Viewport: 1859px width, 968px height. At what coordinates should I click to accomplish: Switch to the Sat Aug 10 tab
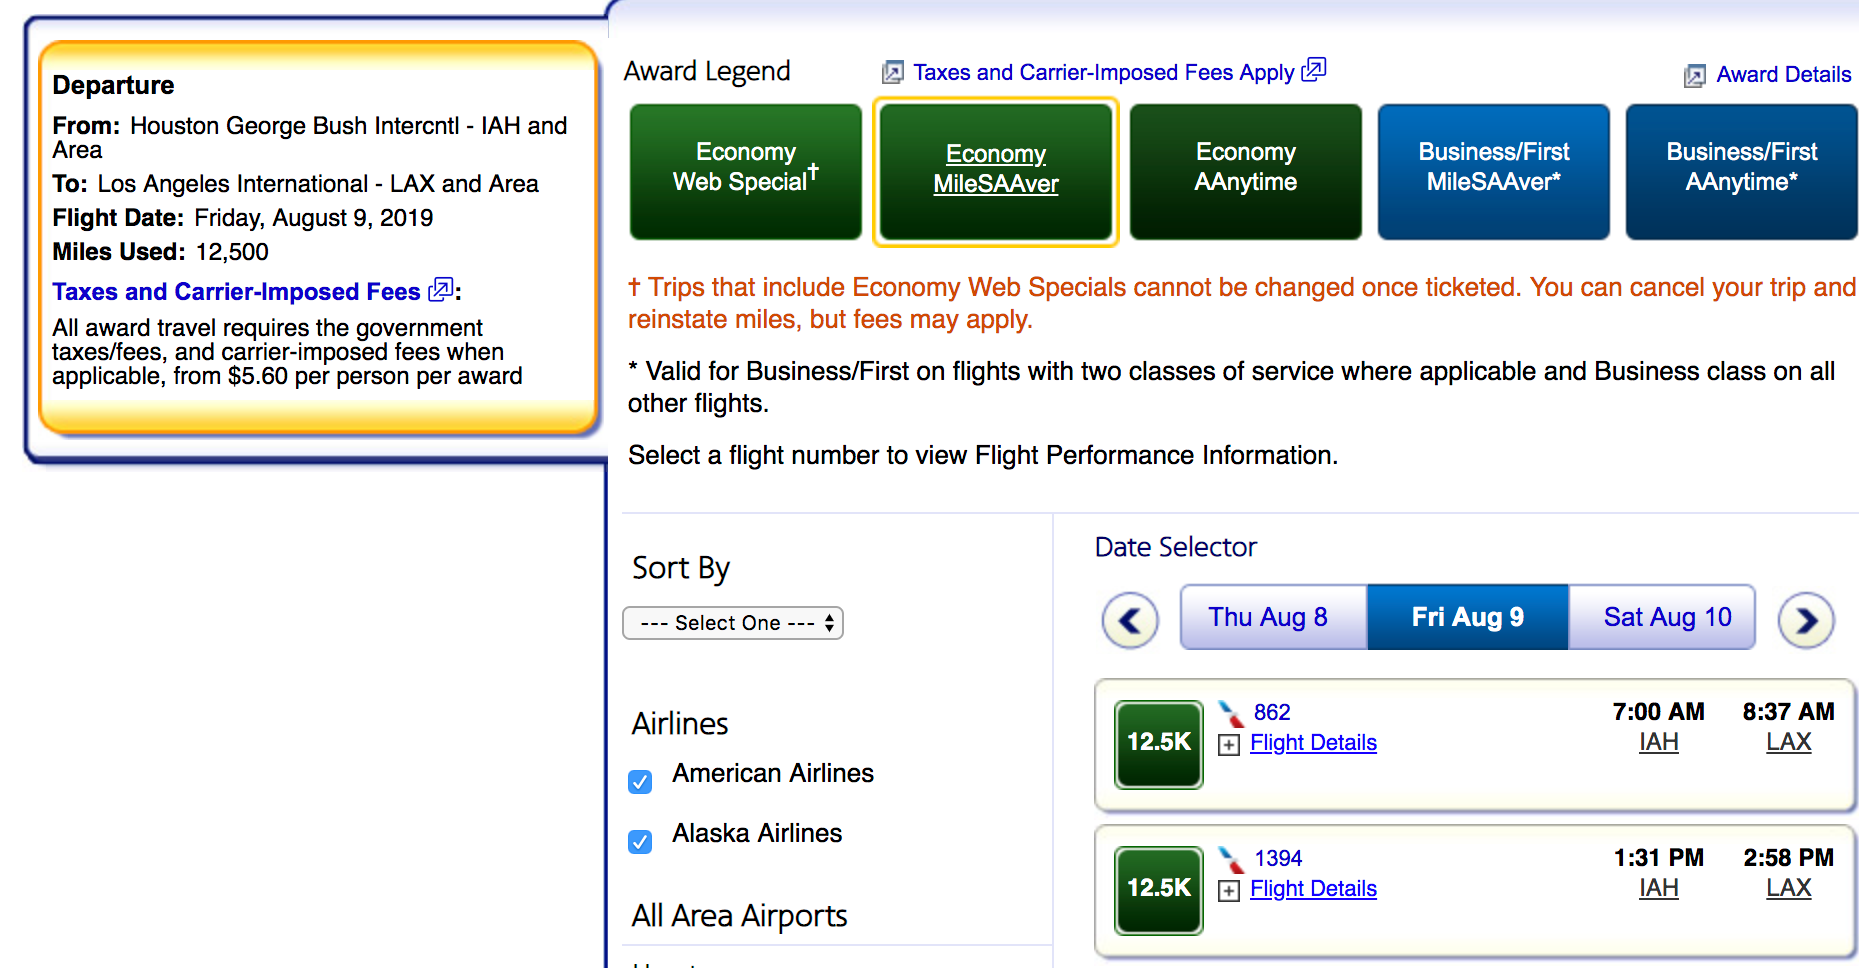click(1666, 617)
